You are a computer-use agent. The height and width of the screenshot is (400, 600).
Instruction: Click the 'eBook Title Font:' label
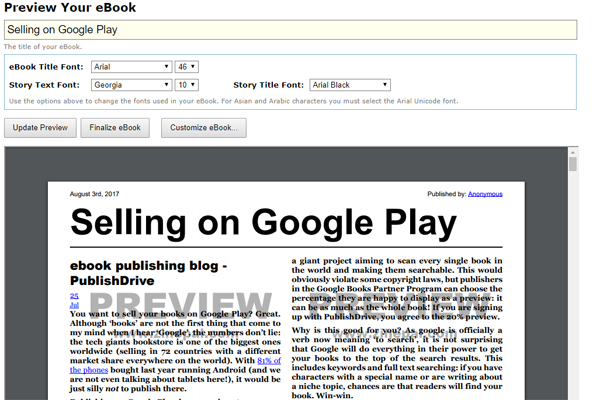[x=46, y=67]
